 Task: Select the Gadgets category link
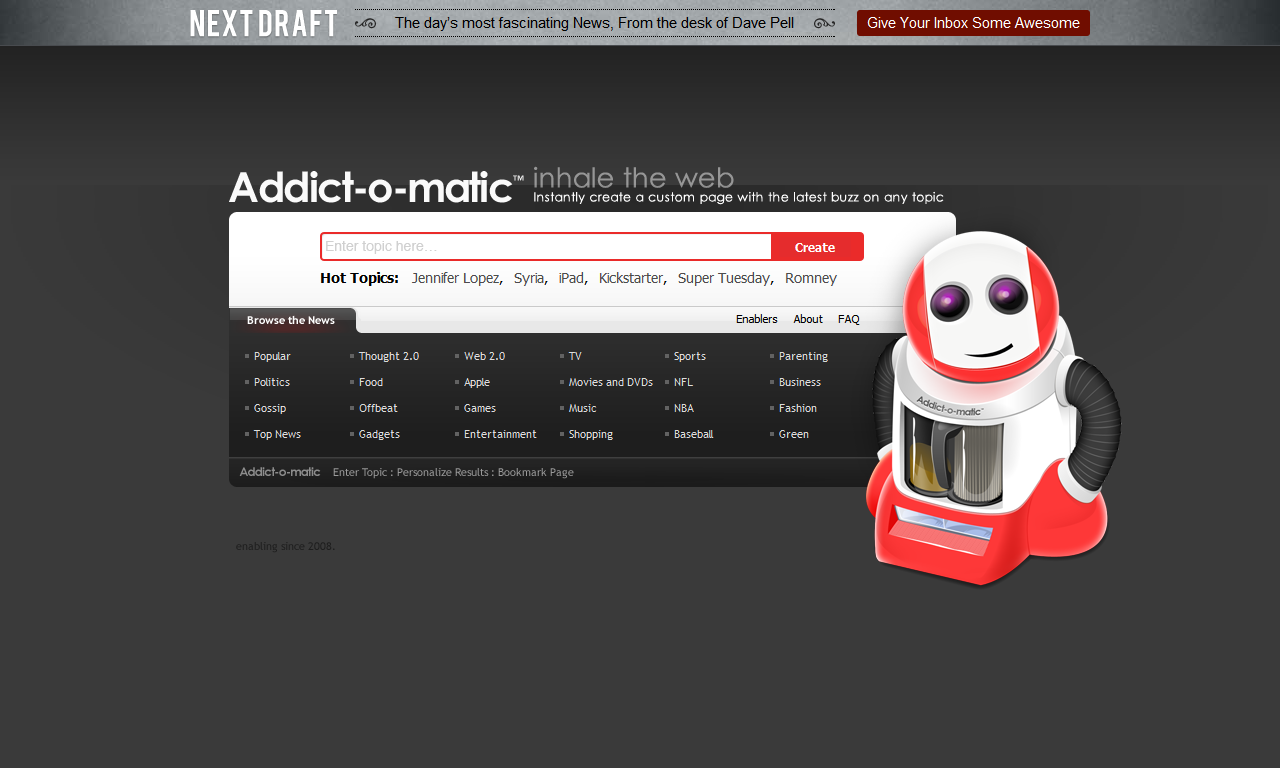[379, 434]
